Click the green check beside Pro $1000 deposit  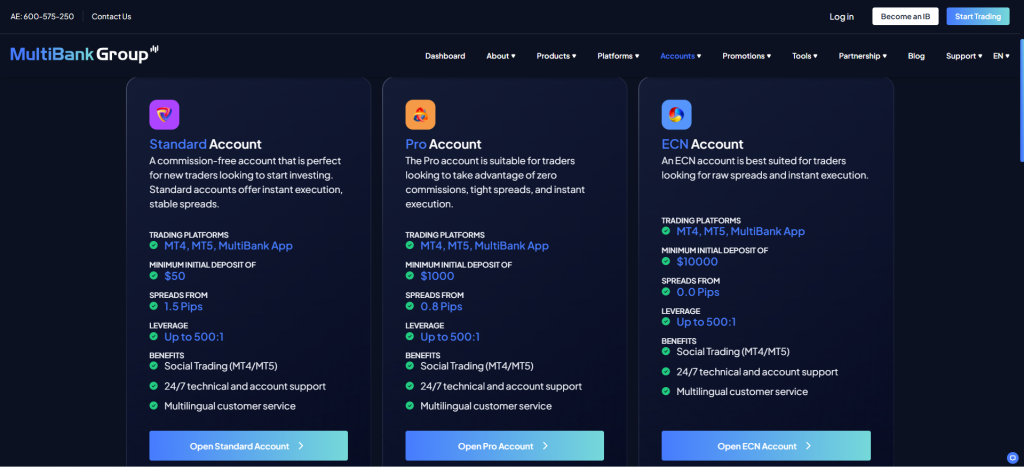coord(409,276)
